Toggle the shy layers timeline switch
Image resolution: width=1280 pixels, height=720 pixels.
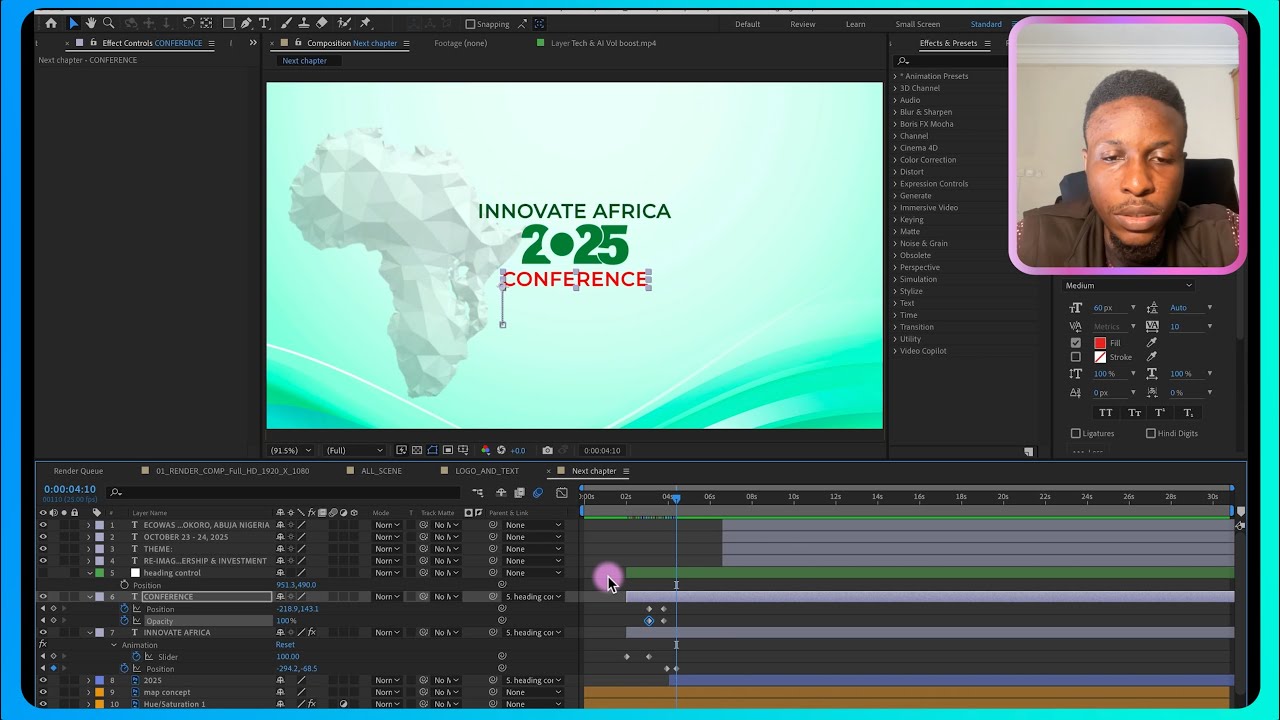pos(501,492)
